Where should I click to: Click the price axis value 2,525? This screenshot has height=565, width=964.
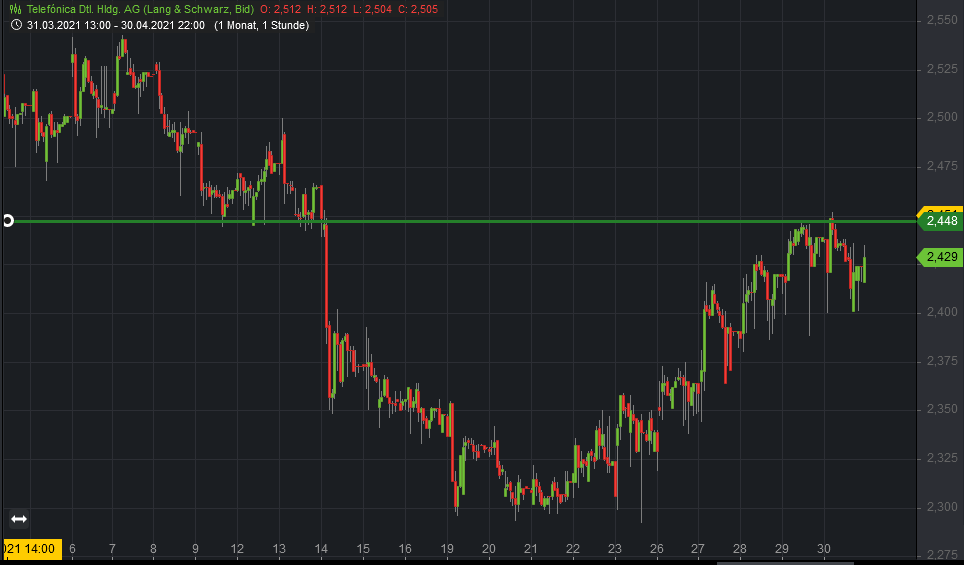pos(942,69)
